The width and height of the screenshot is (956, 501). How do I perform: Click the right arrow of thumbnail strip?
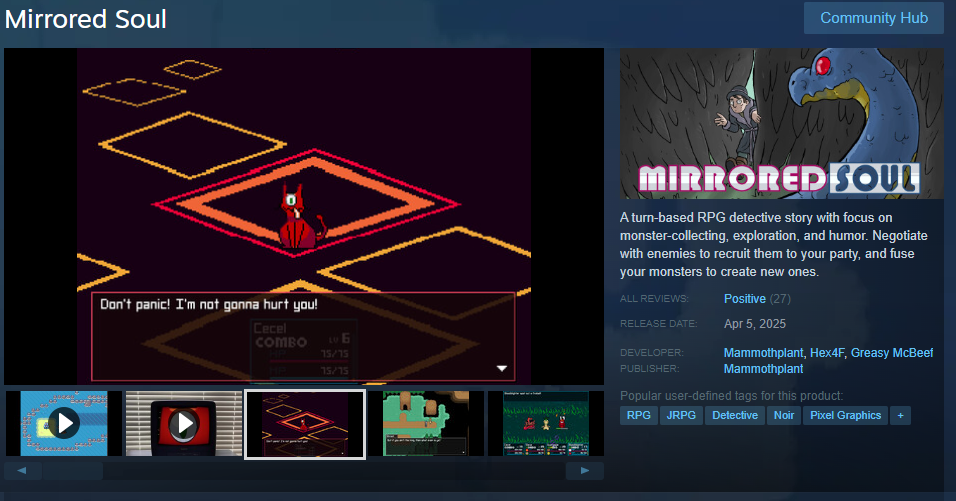585,471
